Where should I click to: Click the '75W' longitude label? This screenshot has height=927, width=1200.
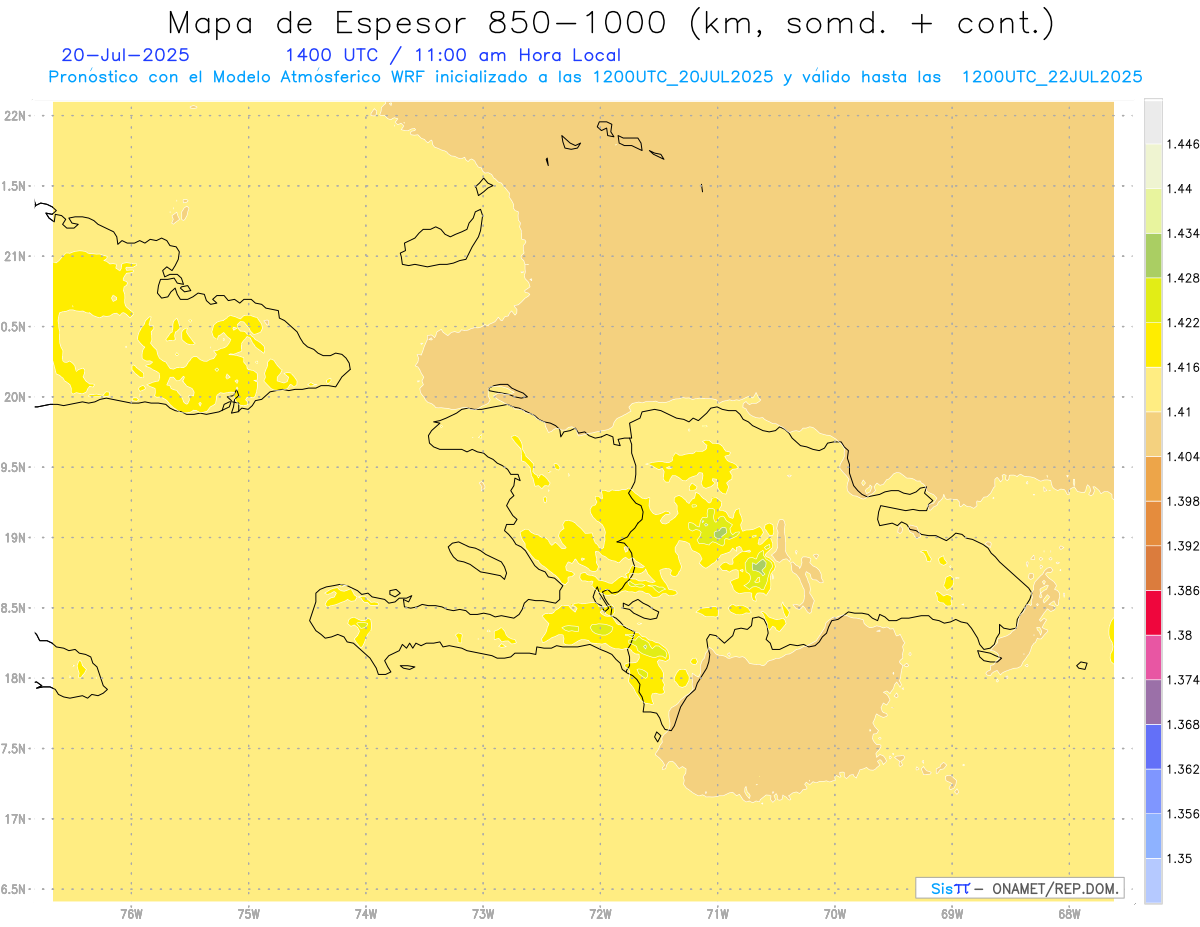point(249,913)
